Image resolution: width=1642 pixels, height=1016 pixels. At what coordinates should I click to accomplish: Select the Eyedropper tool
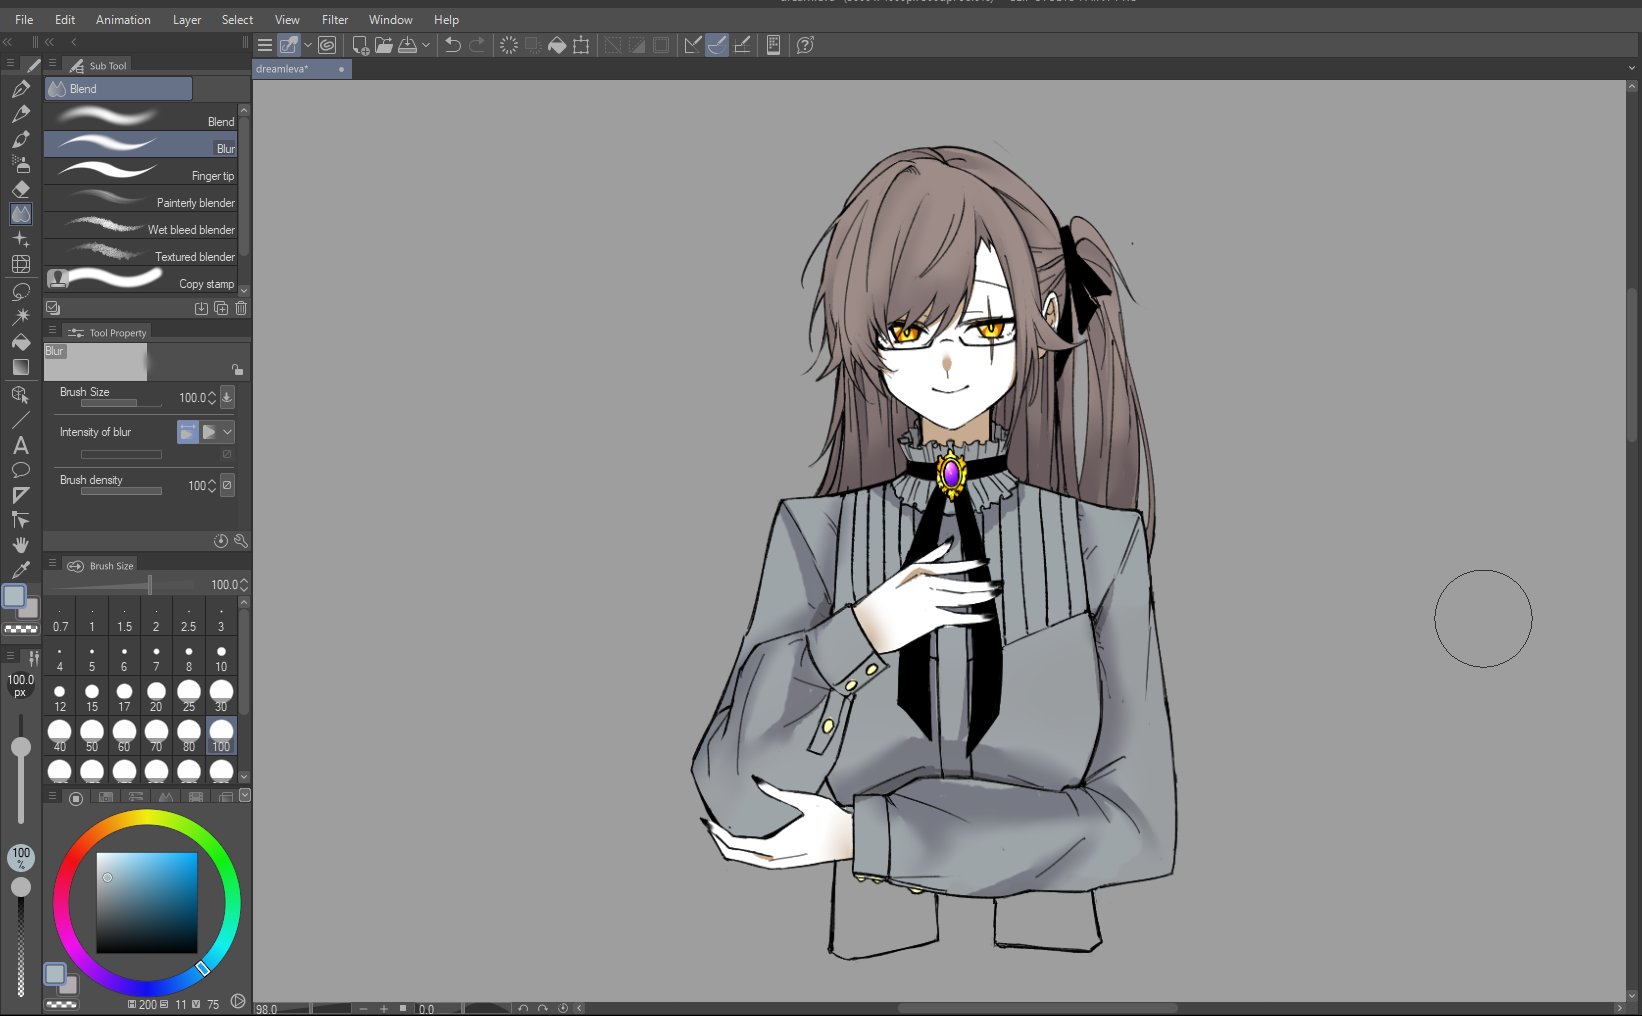tap(21, 570)
